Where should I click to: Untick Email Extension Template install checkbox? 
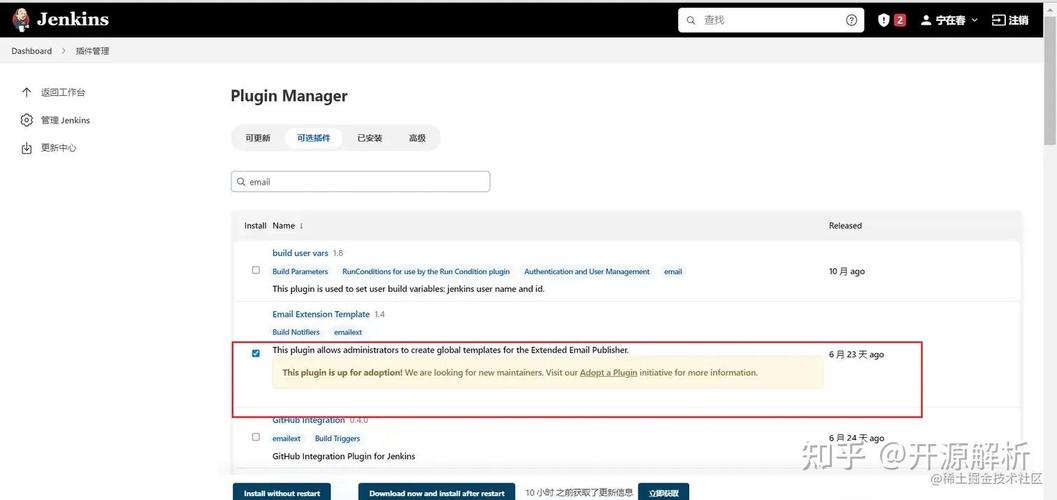click(255, 353)
